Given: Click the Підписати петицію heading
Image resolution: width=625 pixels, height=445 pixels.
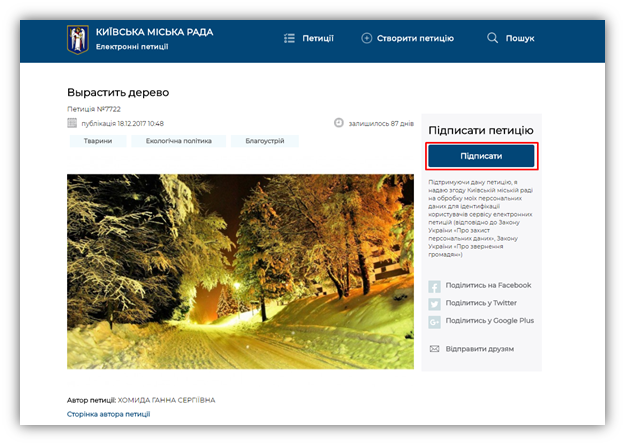Looking at the screenshot, I should pyautogui.click(x=481, y=130).
